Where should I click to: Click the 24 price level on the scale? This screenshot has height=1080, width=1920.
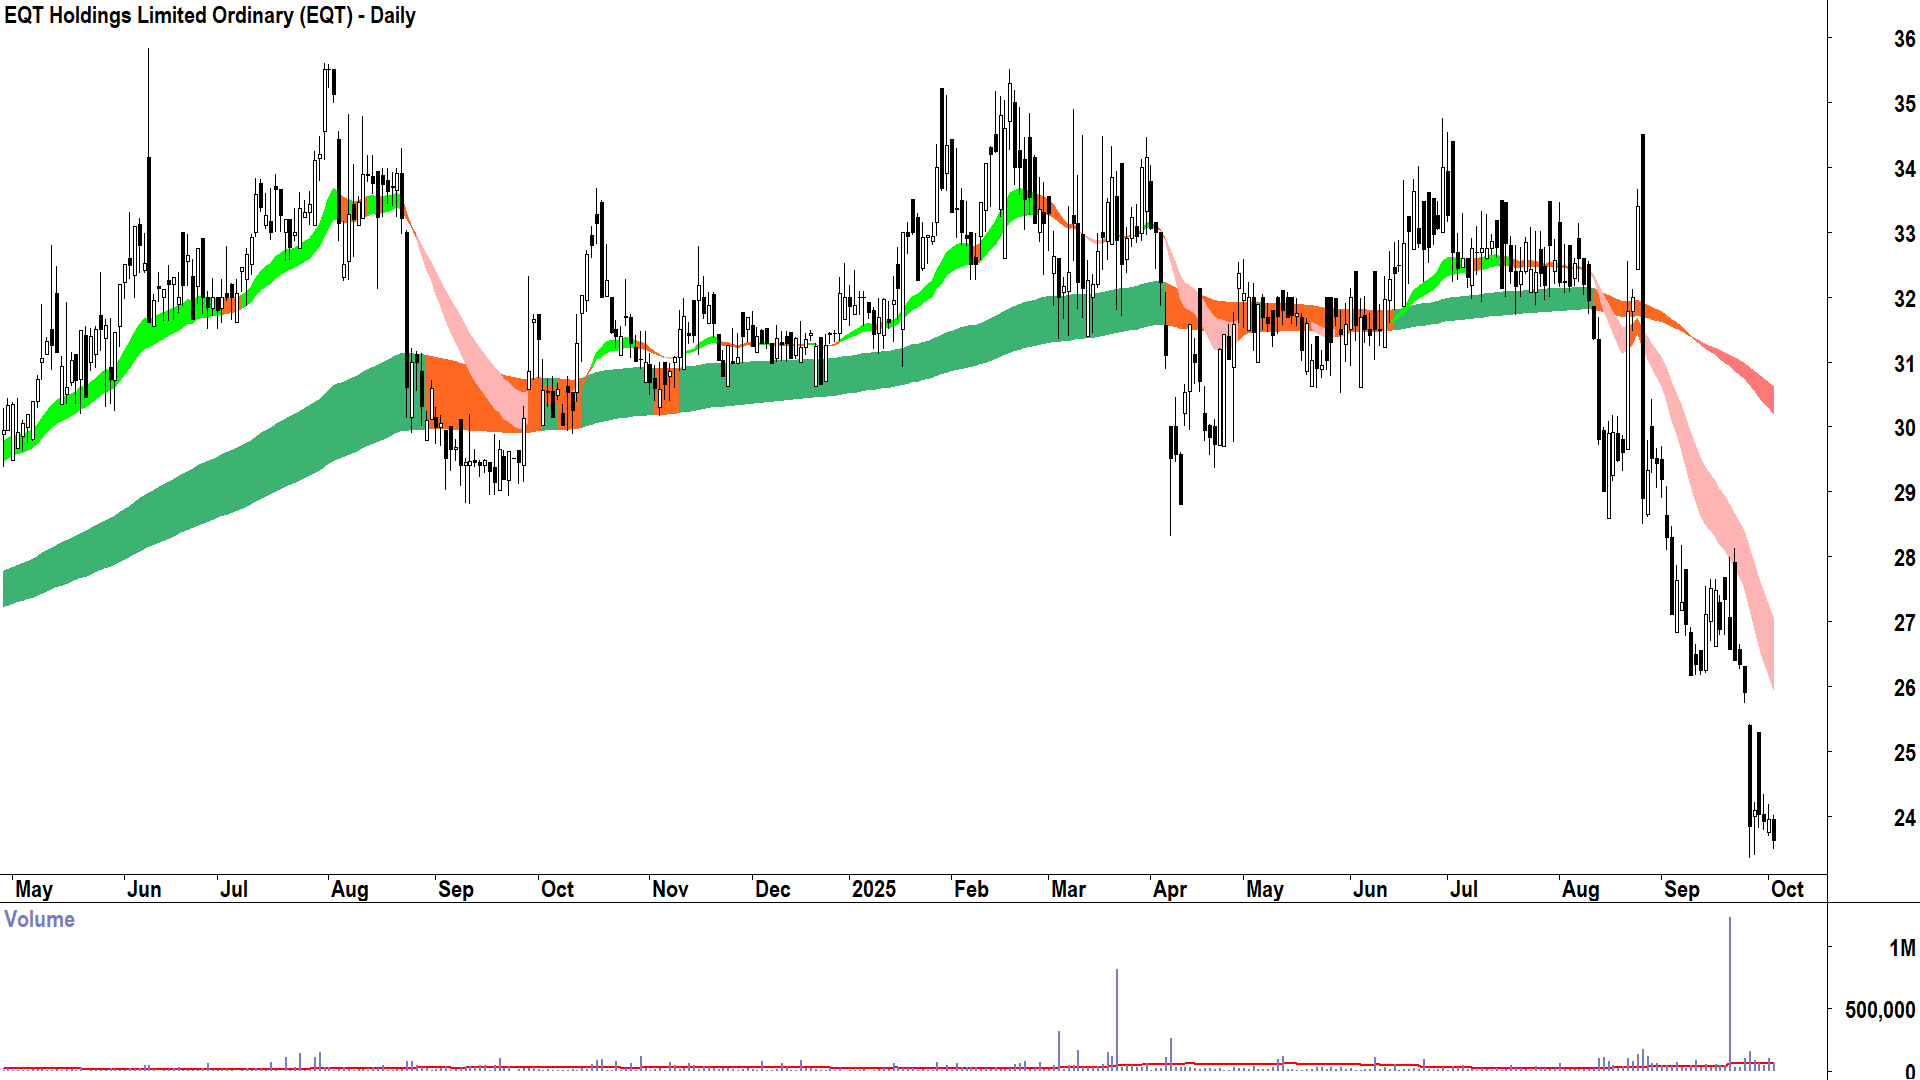1904,818
